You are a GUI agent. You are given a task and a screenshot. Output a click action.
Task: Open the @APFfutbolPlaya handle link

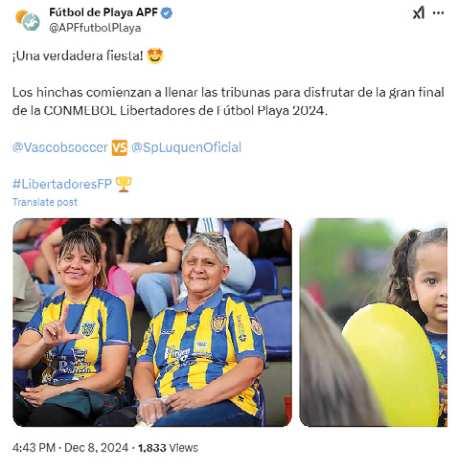click(x=95, y=28)
